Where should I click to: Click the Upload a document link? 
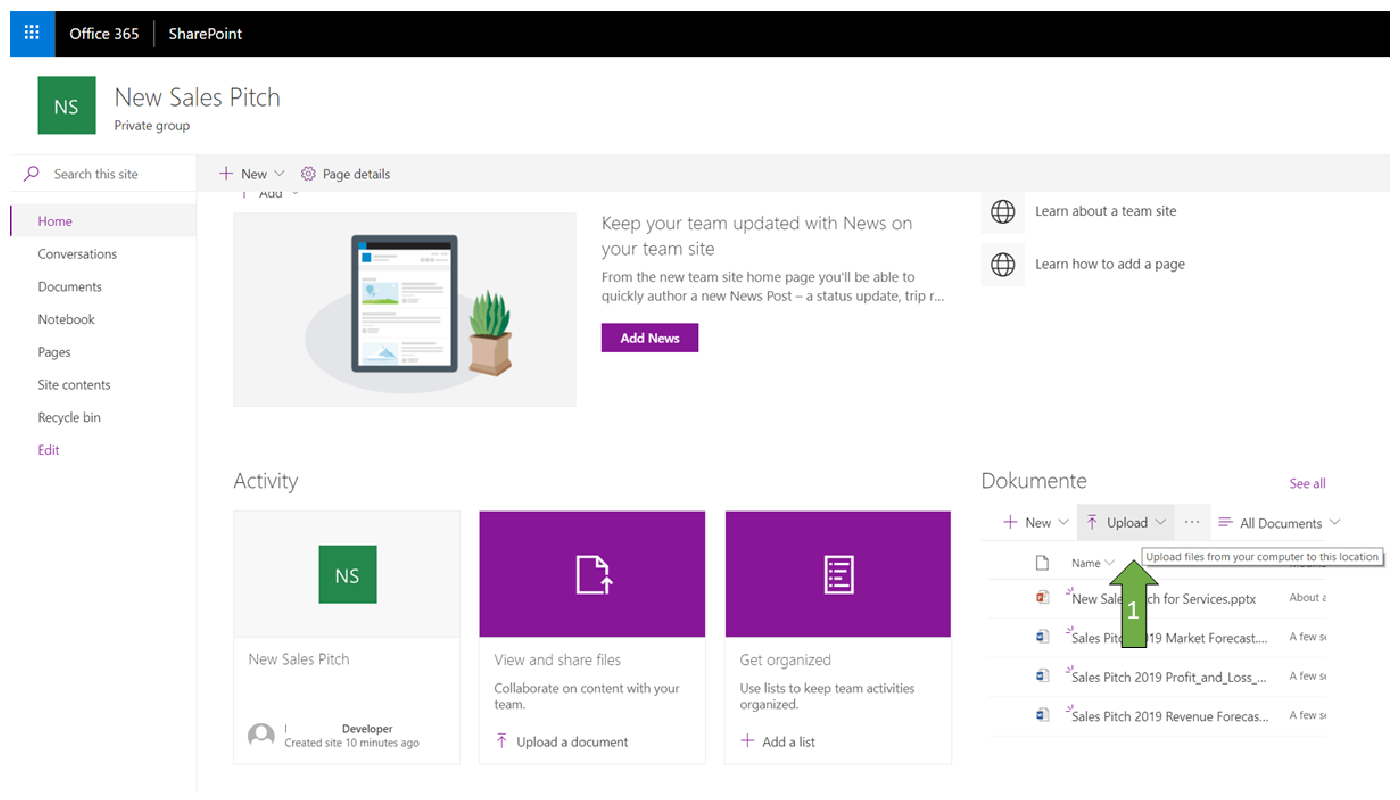click(x=572, y=742)
